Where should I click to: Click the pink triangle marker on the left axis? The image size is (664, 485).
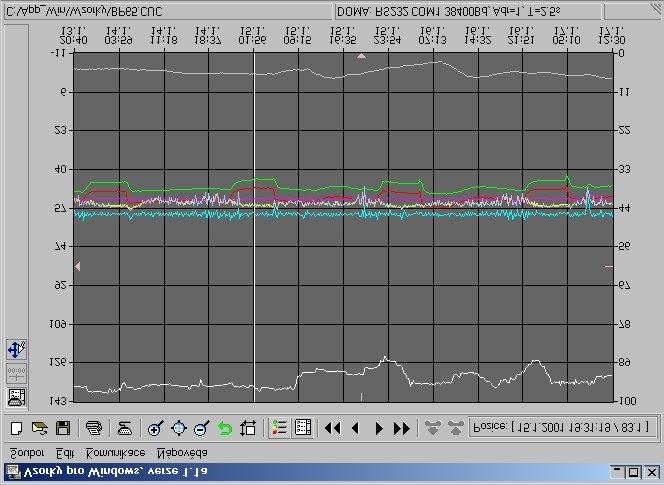tap(77, 266)
